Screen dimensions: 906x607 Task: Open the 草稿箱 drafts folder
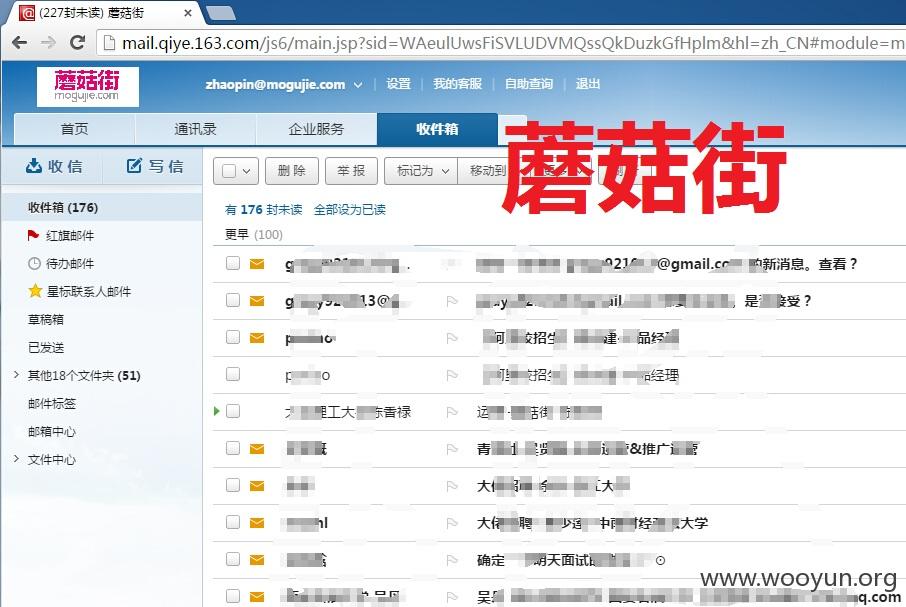point(46,319)
